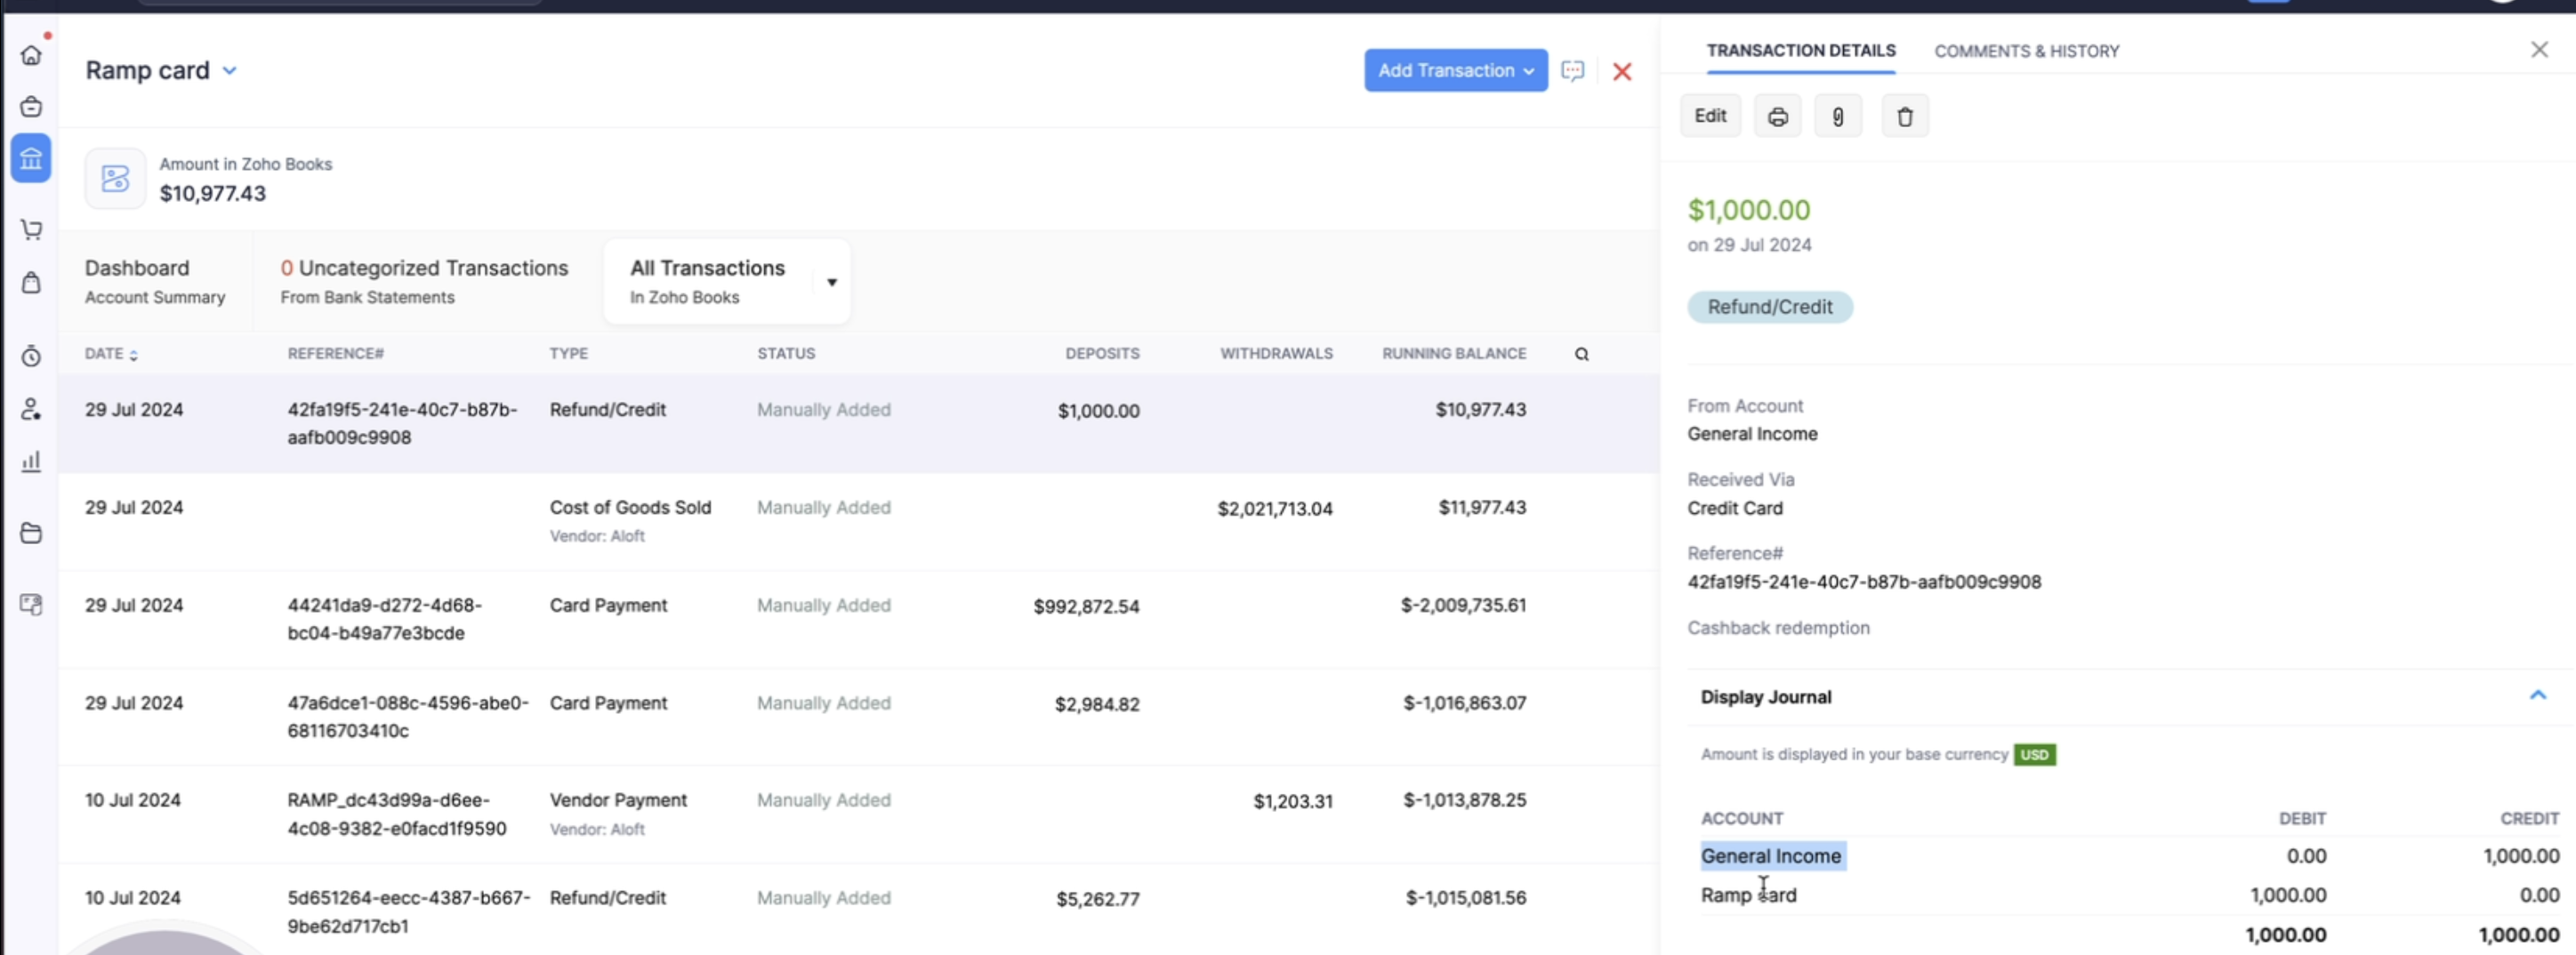Click Credit Card under Received Via

click(x=1734, y=508)
